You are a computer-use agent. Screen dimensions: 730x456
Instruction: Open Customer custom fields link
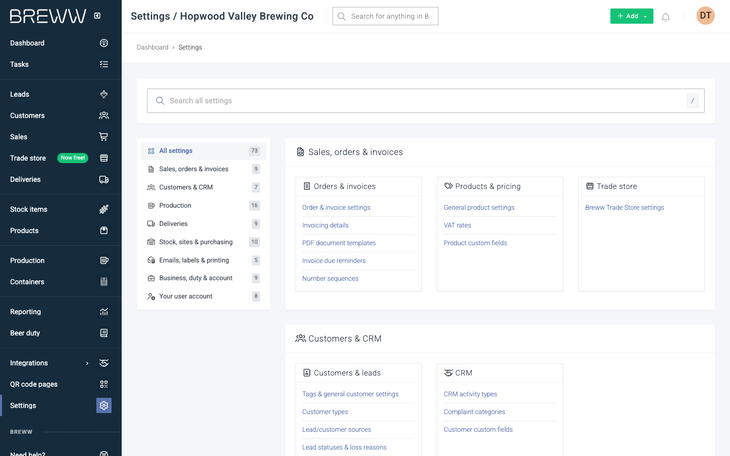[478, 429]
